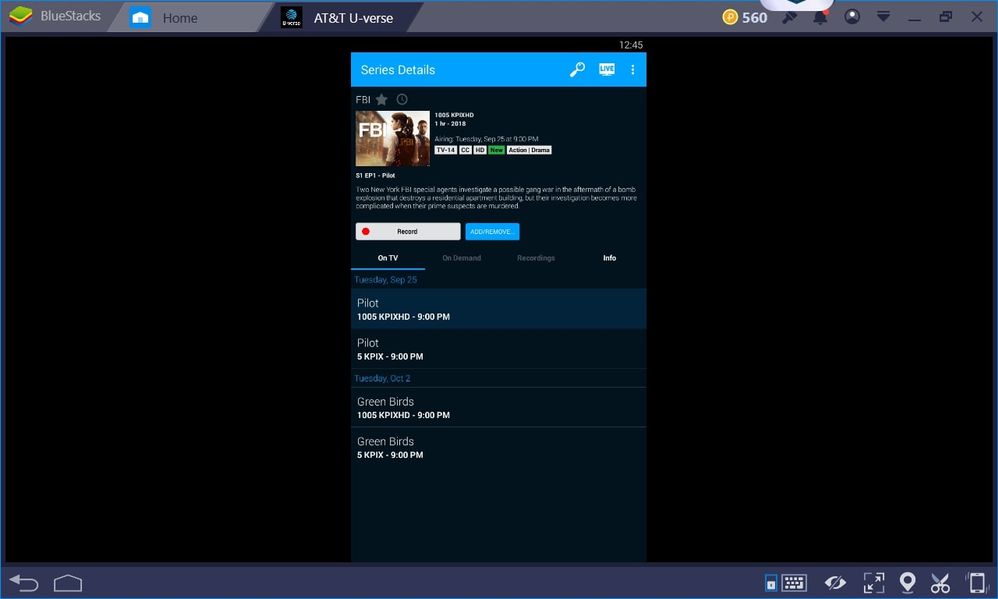Image resolution: width=998 pixels, height=599 pixels.
Task: Open the Info tab
Action: [x=609, y=258]
